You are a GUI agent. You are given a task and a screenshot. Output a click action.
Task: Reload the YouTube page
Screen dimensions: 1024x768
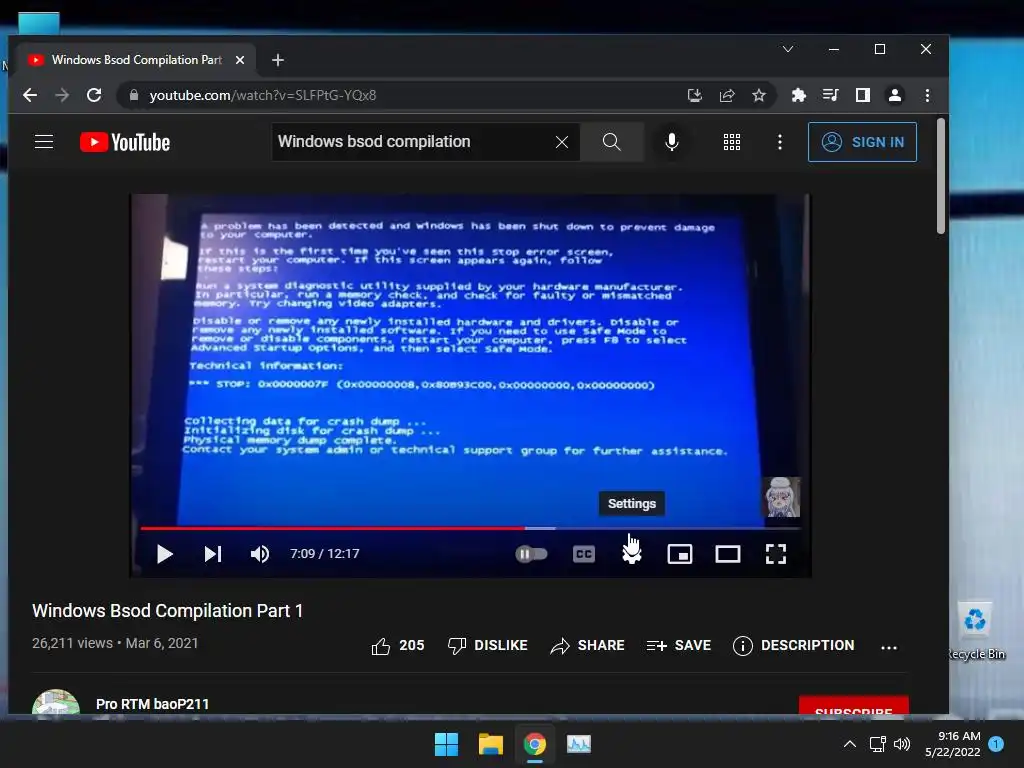coord(94,95)
